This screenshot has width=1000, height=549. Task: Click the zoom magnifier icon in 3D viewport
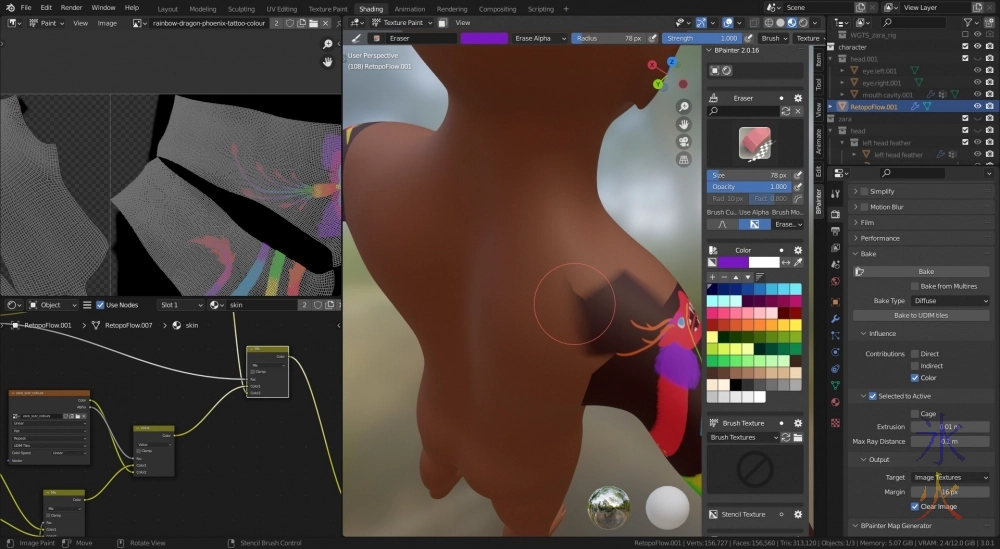click(684, 107)
